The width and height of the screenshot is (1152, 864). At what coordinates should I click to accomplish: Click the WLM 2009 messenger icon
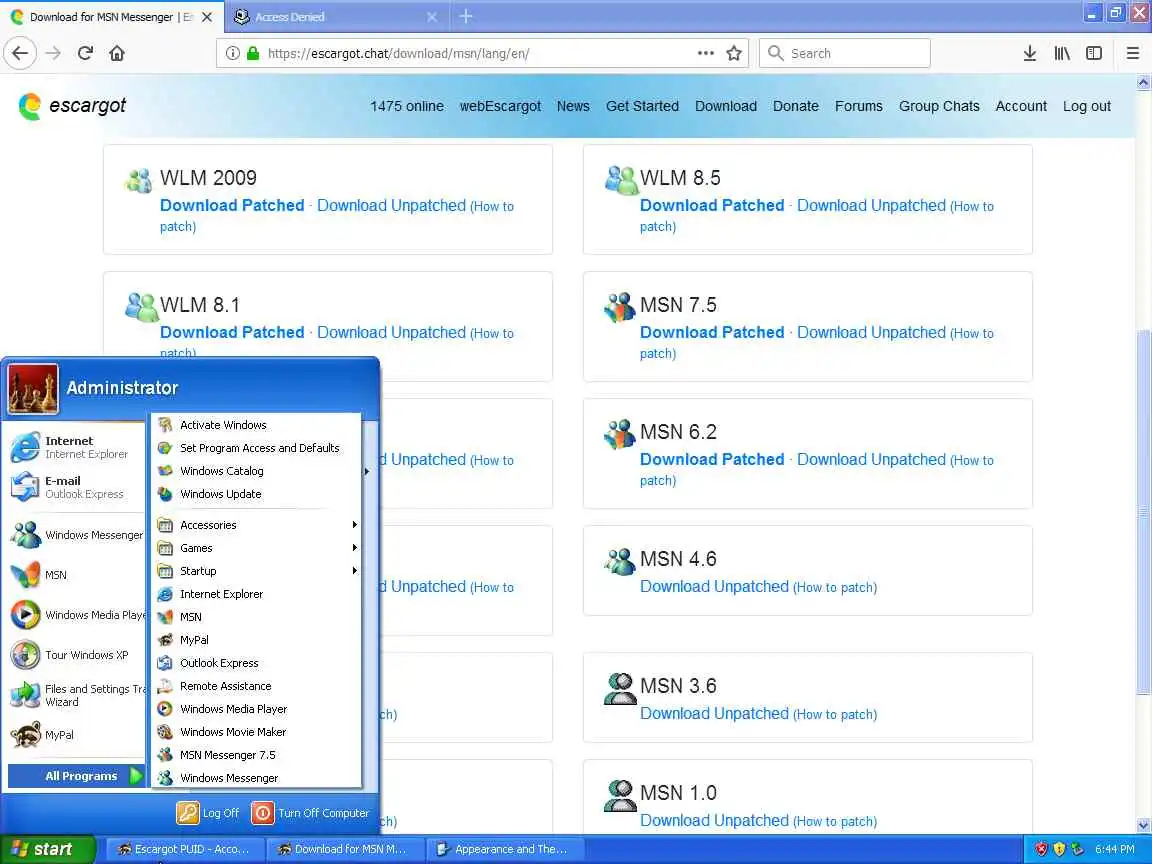pos(139,180)
